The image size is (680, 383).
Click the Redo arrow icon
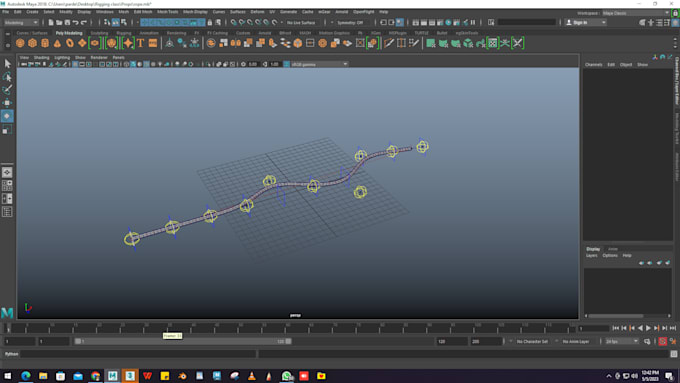click(84, 22)
